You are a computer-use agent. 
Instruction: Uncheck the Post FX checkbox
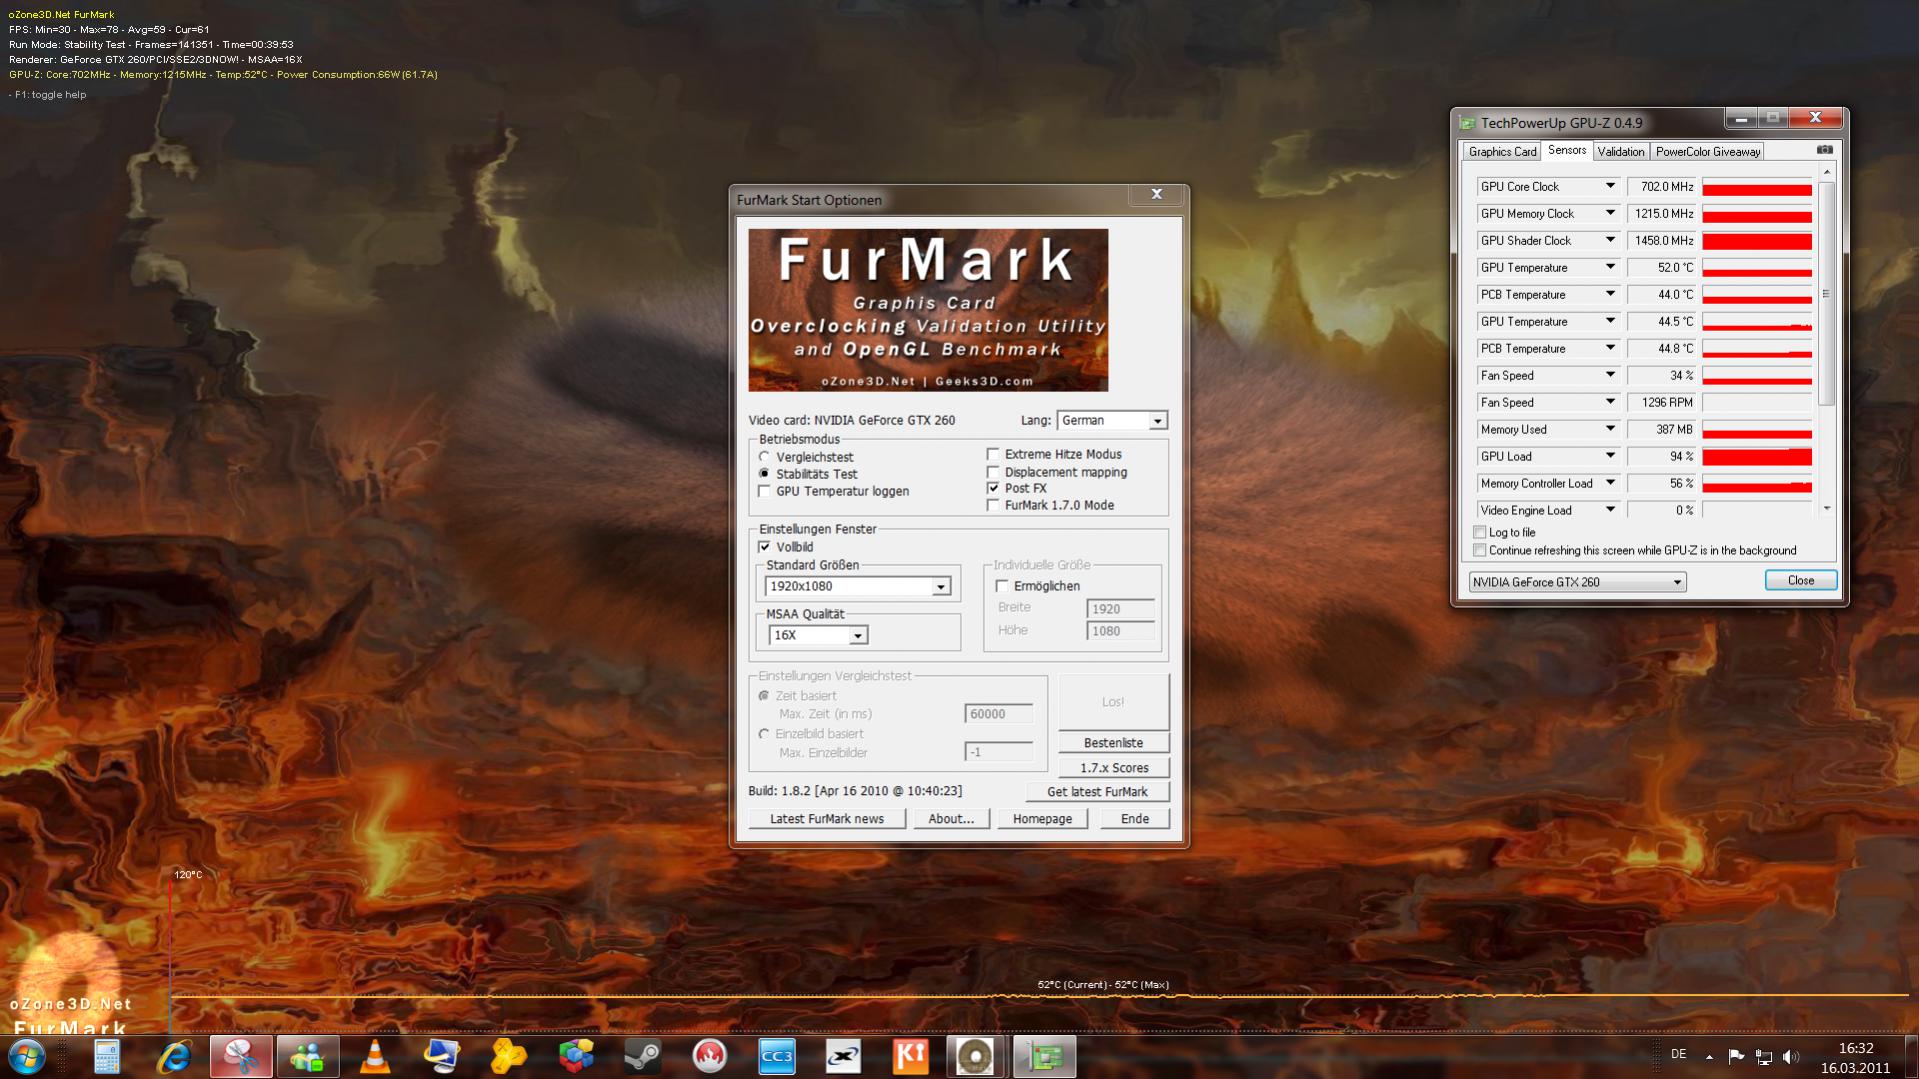(x=993, y=488)
